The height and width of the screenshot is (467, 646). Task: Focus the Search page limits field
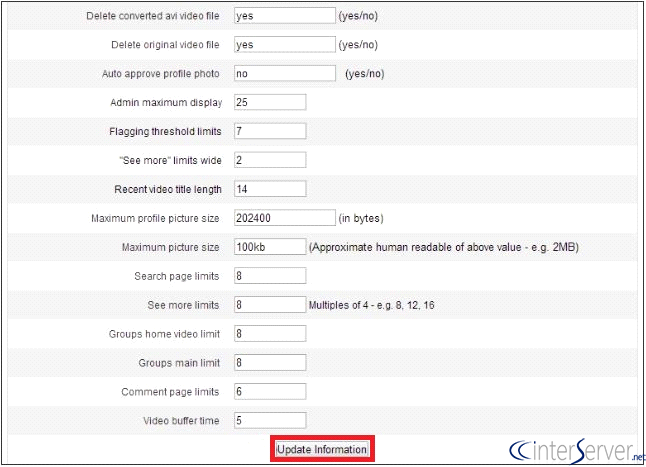[270, 276]
